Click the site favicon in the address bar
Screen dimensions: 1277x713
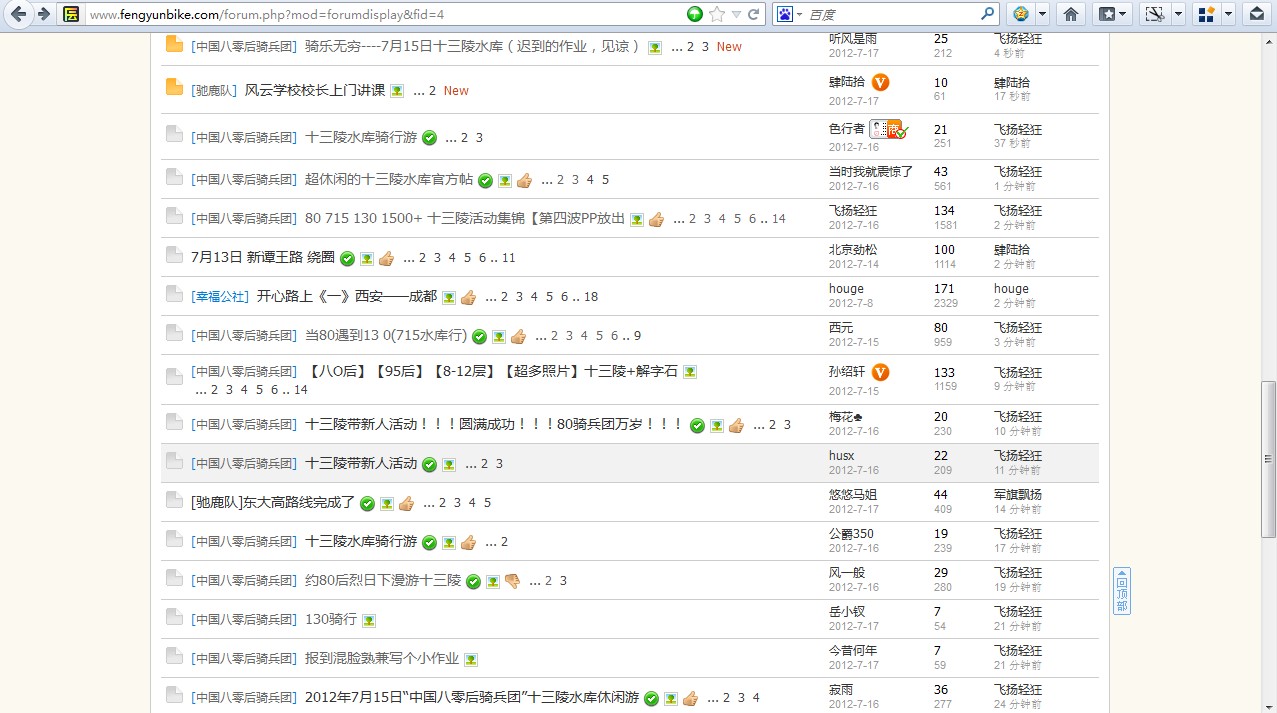pyautogui.click(x=69, y=14)
